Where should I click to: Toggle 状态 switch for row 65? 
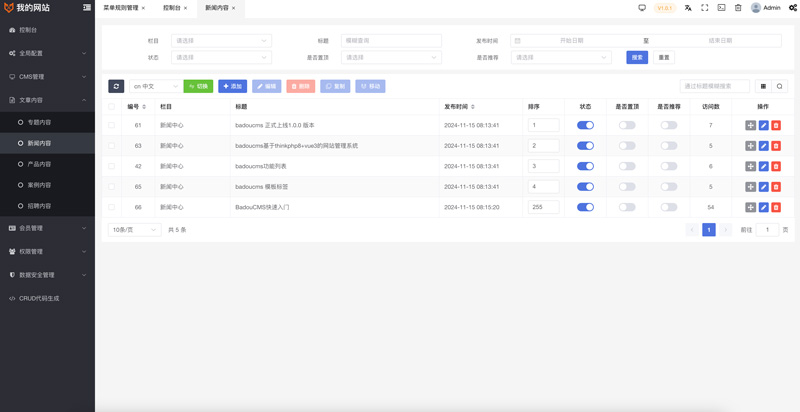(585, 187)
